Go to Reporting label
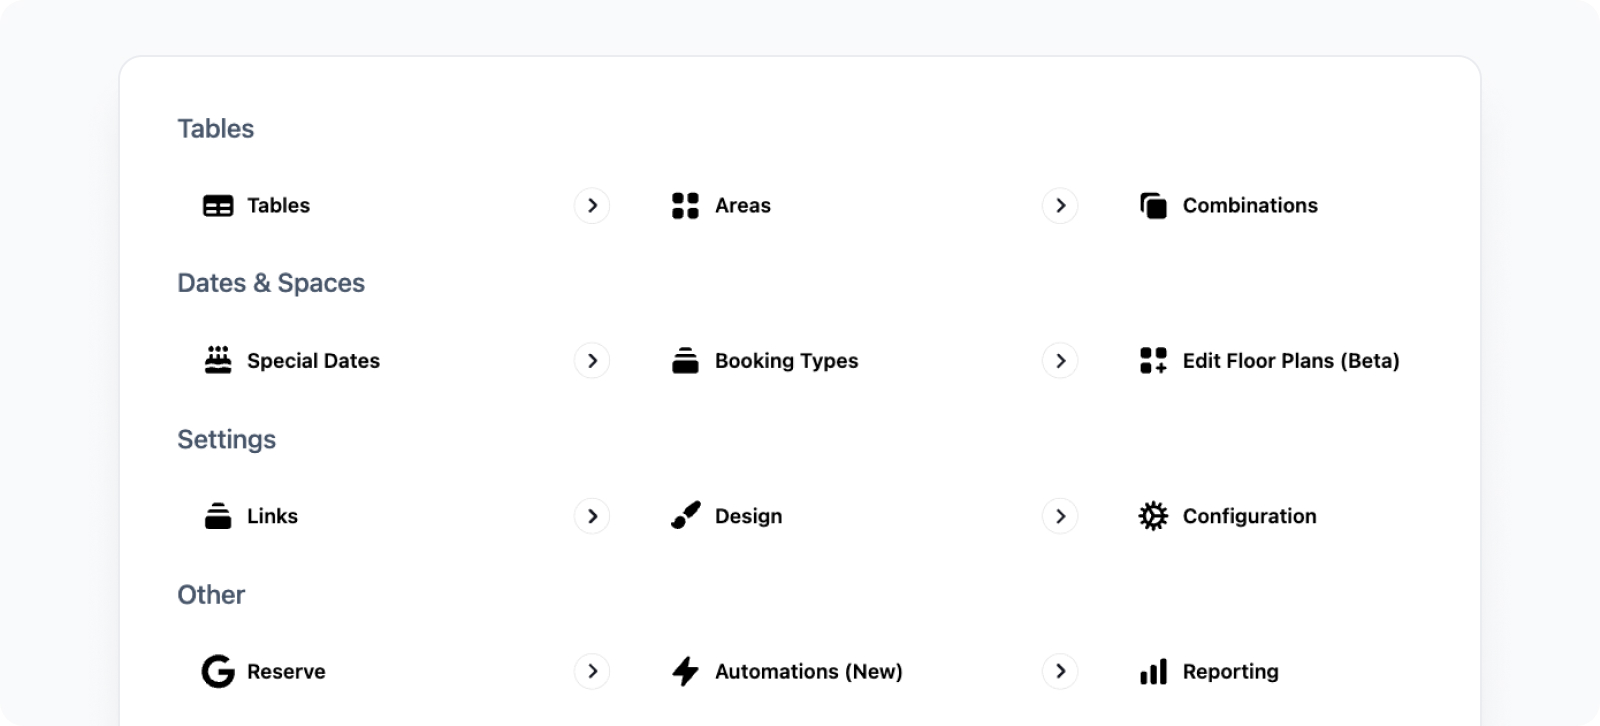The width and height of the screenshot is (1600, 726). click(1230, 671)
